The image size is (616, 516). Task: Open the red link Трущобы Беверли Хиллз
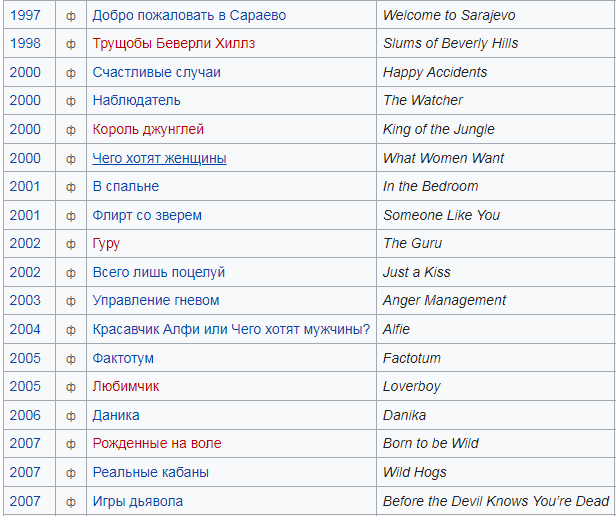[174, 43]
